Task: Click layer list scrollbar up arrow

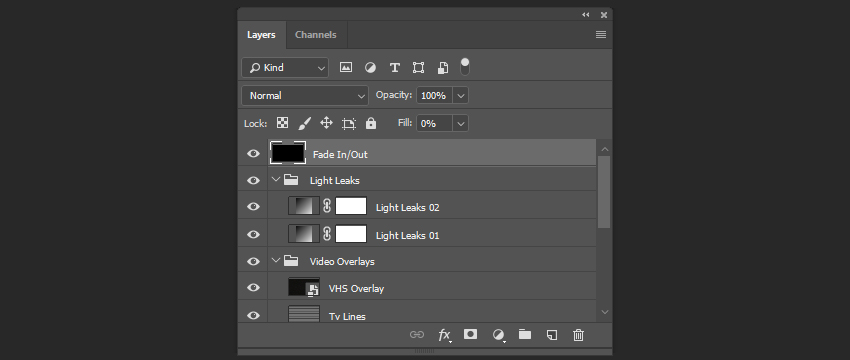Action: tap(605, 149)
